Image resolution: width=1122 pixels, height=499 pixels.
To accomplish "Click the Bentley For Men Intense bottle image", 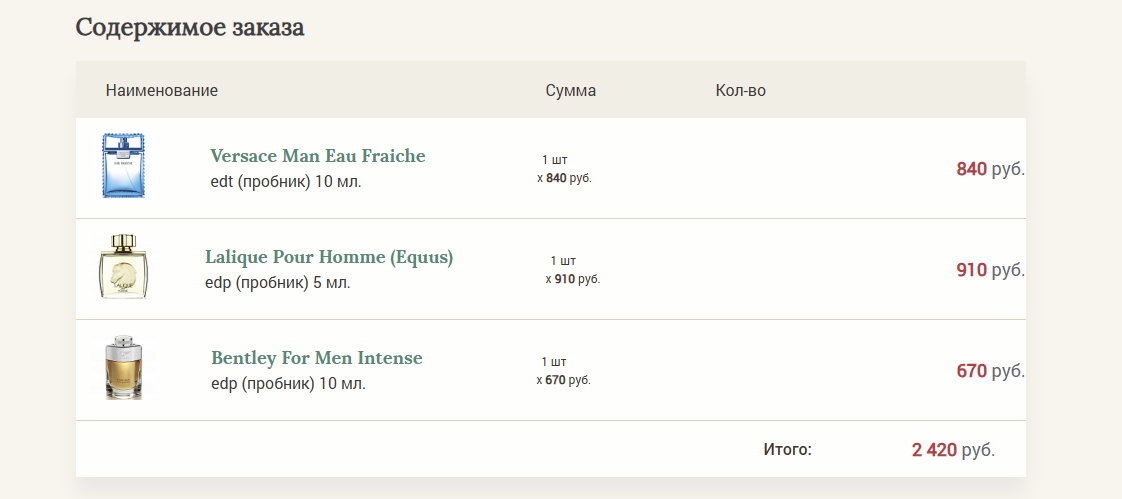I will click(124, 369).
